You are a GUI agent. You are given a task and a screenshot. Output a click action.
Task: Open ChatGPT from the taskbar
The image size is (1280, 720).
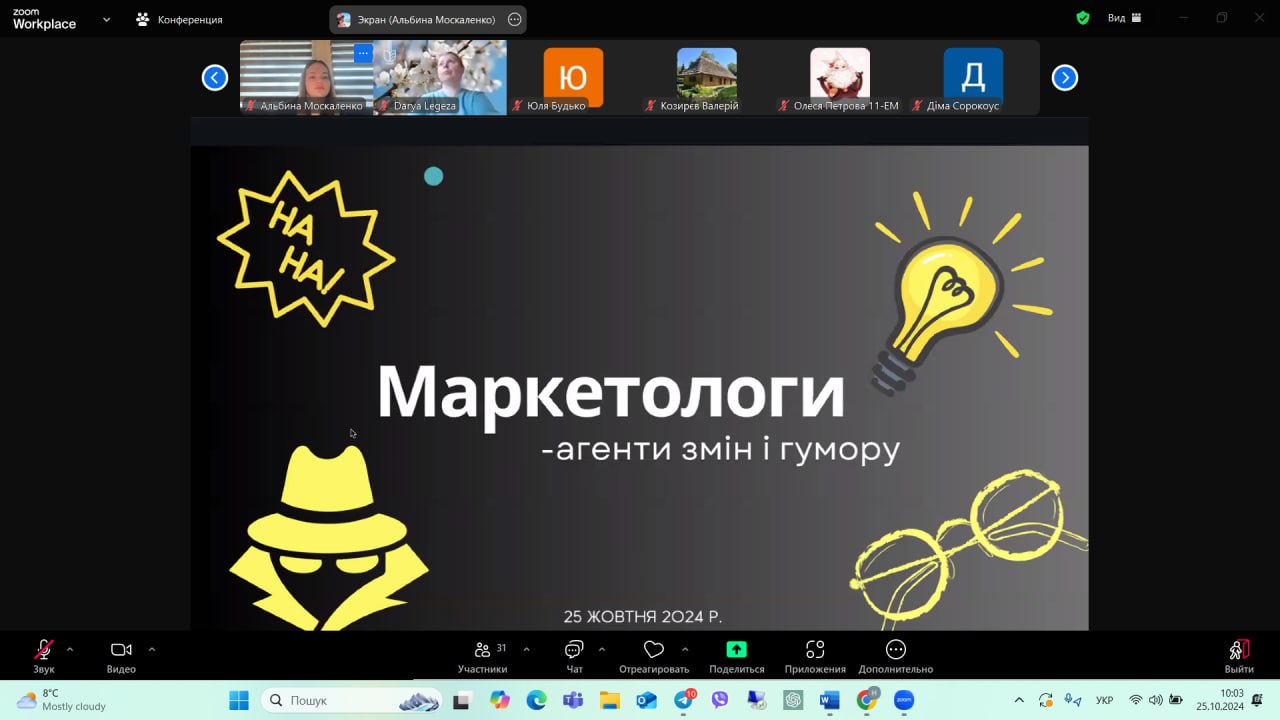(x=794, y=700)
